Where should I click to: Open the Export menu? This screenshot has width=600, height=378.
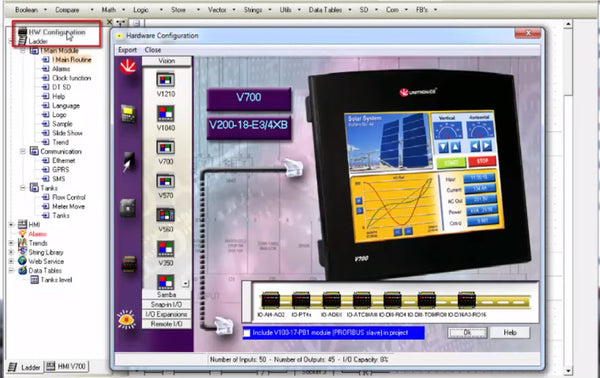point(127,50)
